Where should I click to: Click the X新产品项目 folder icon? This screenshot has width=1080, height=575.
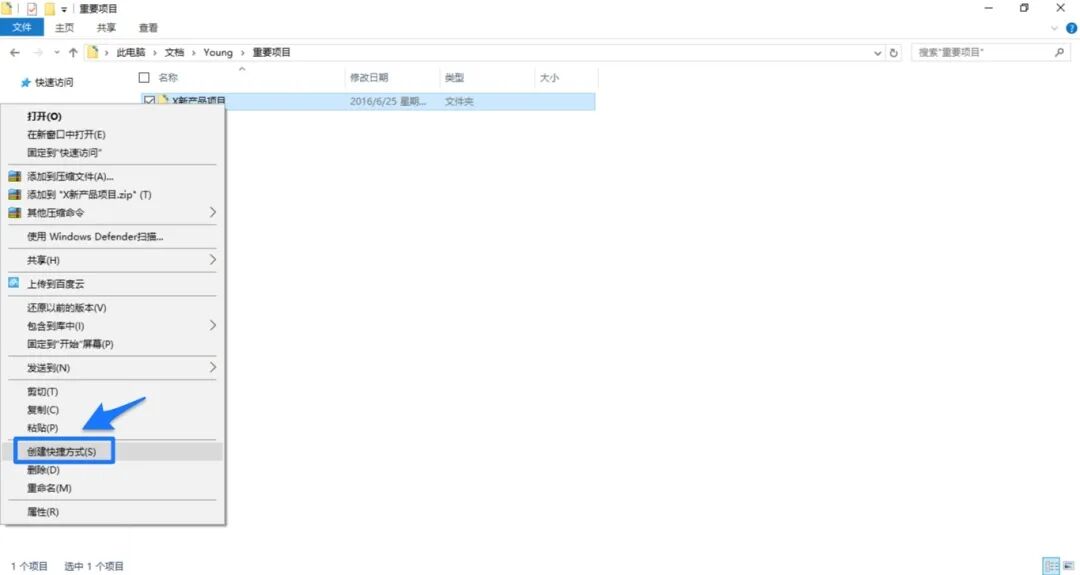click(164, 100)
